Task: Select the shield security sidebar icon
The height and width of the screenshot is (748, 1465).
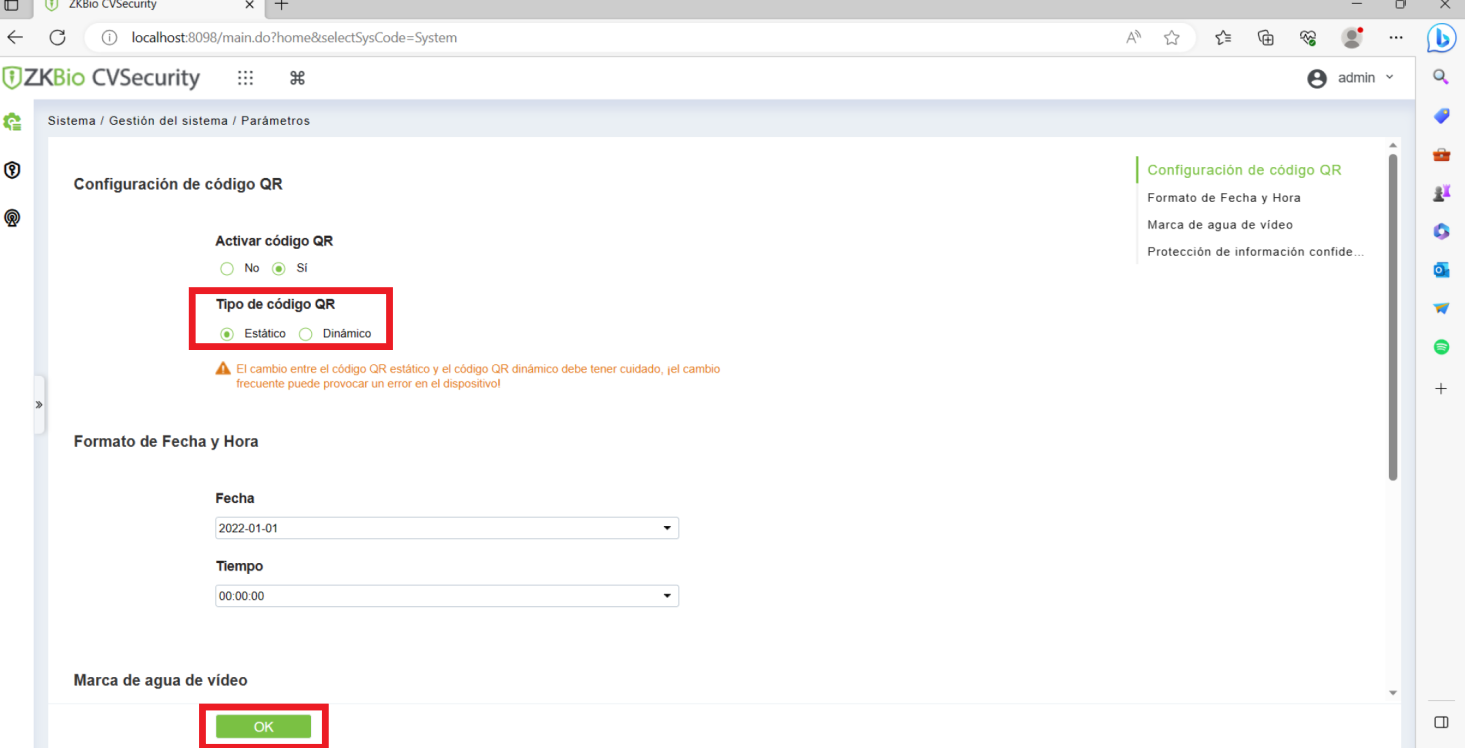Action: coord(12,170)
